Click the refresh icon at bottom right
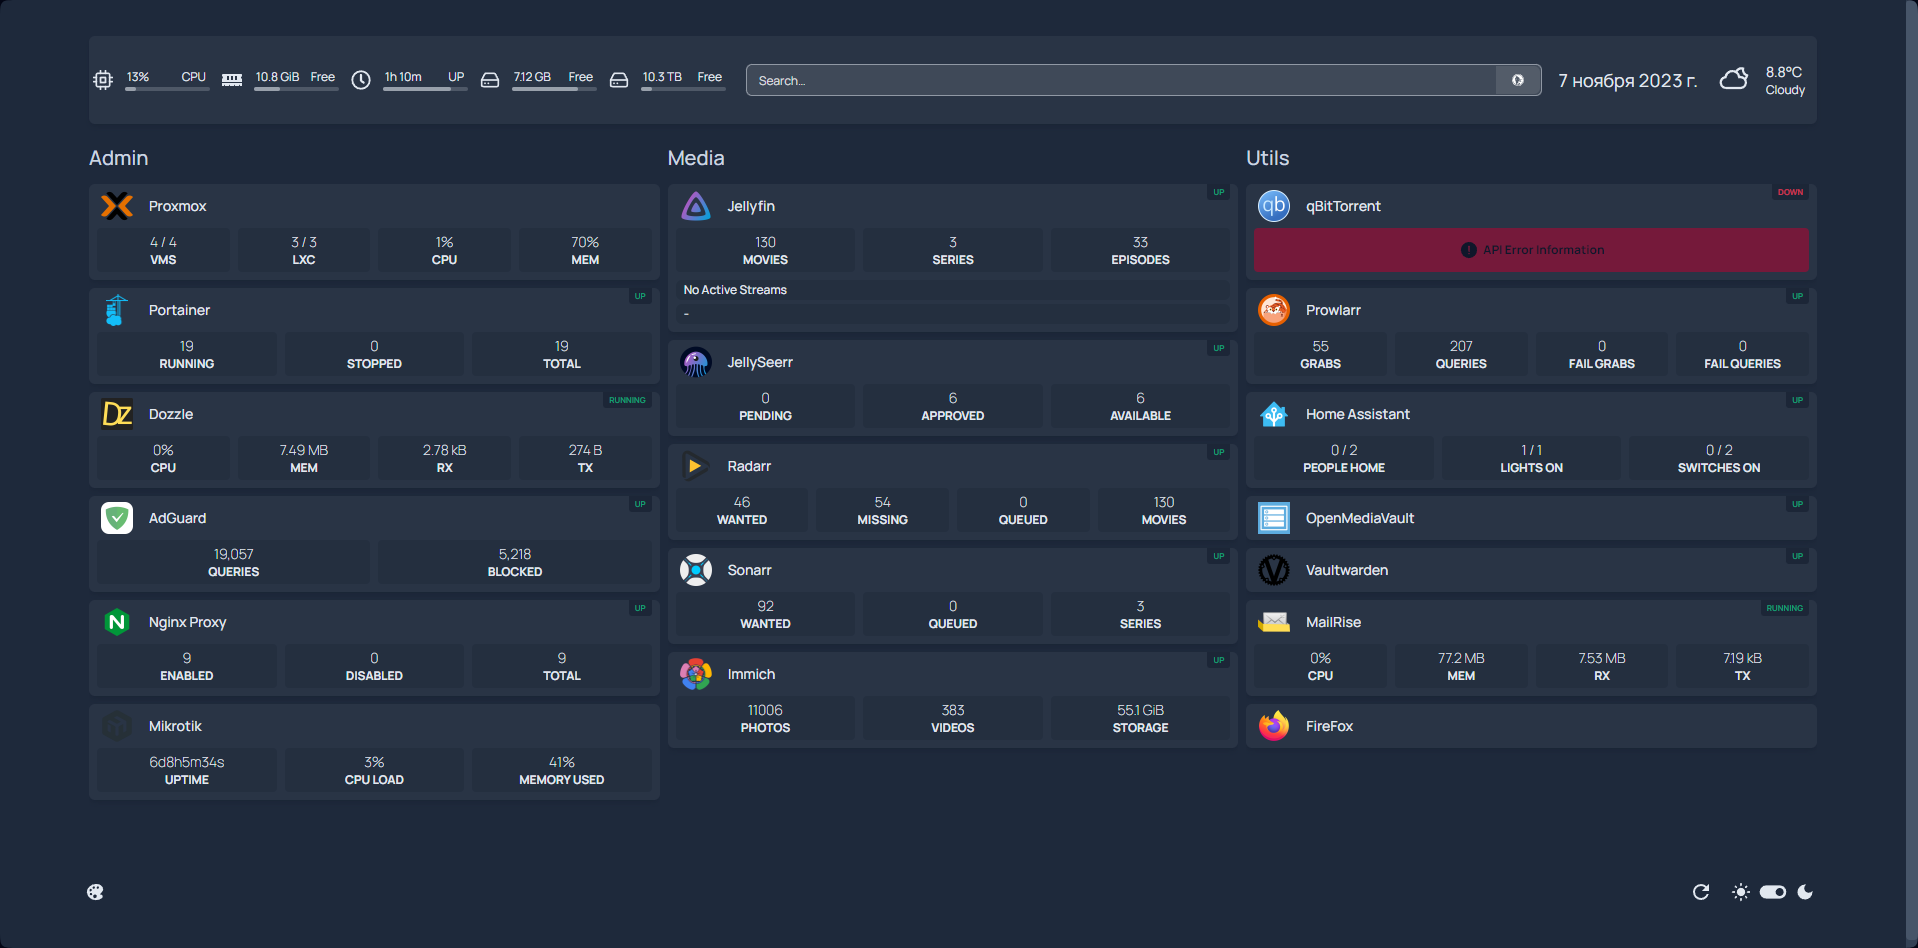The width and height of the screenshot is (1918, 948). (1701, 892)
